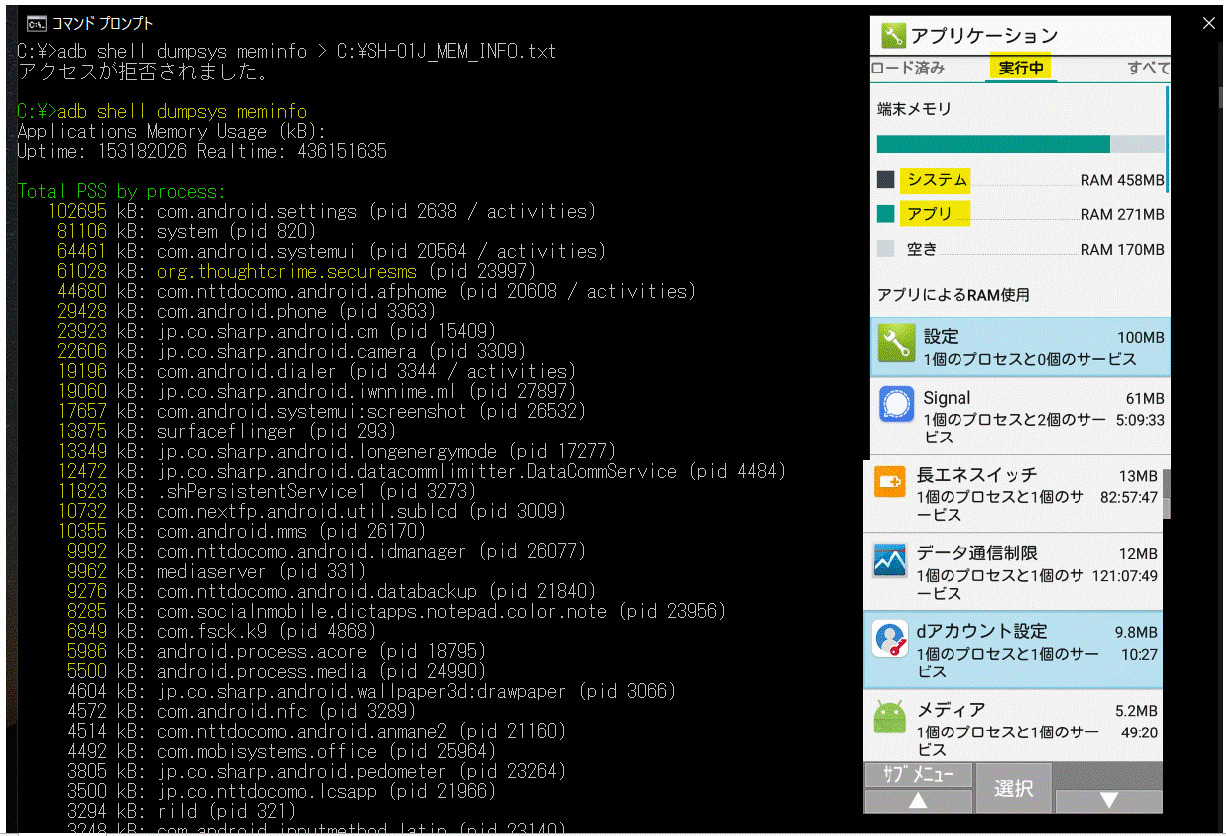Switch to the ロード済み tab
The width and height of the screenshot is (1226, 836).
click(x=908, y=68)
